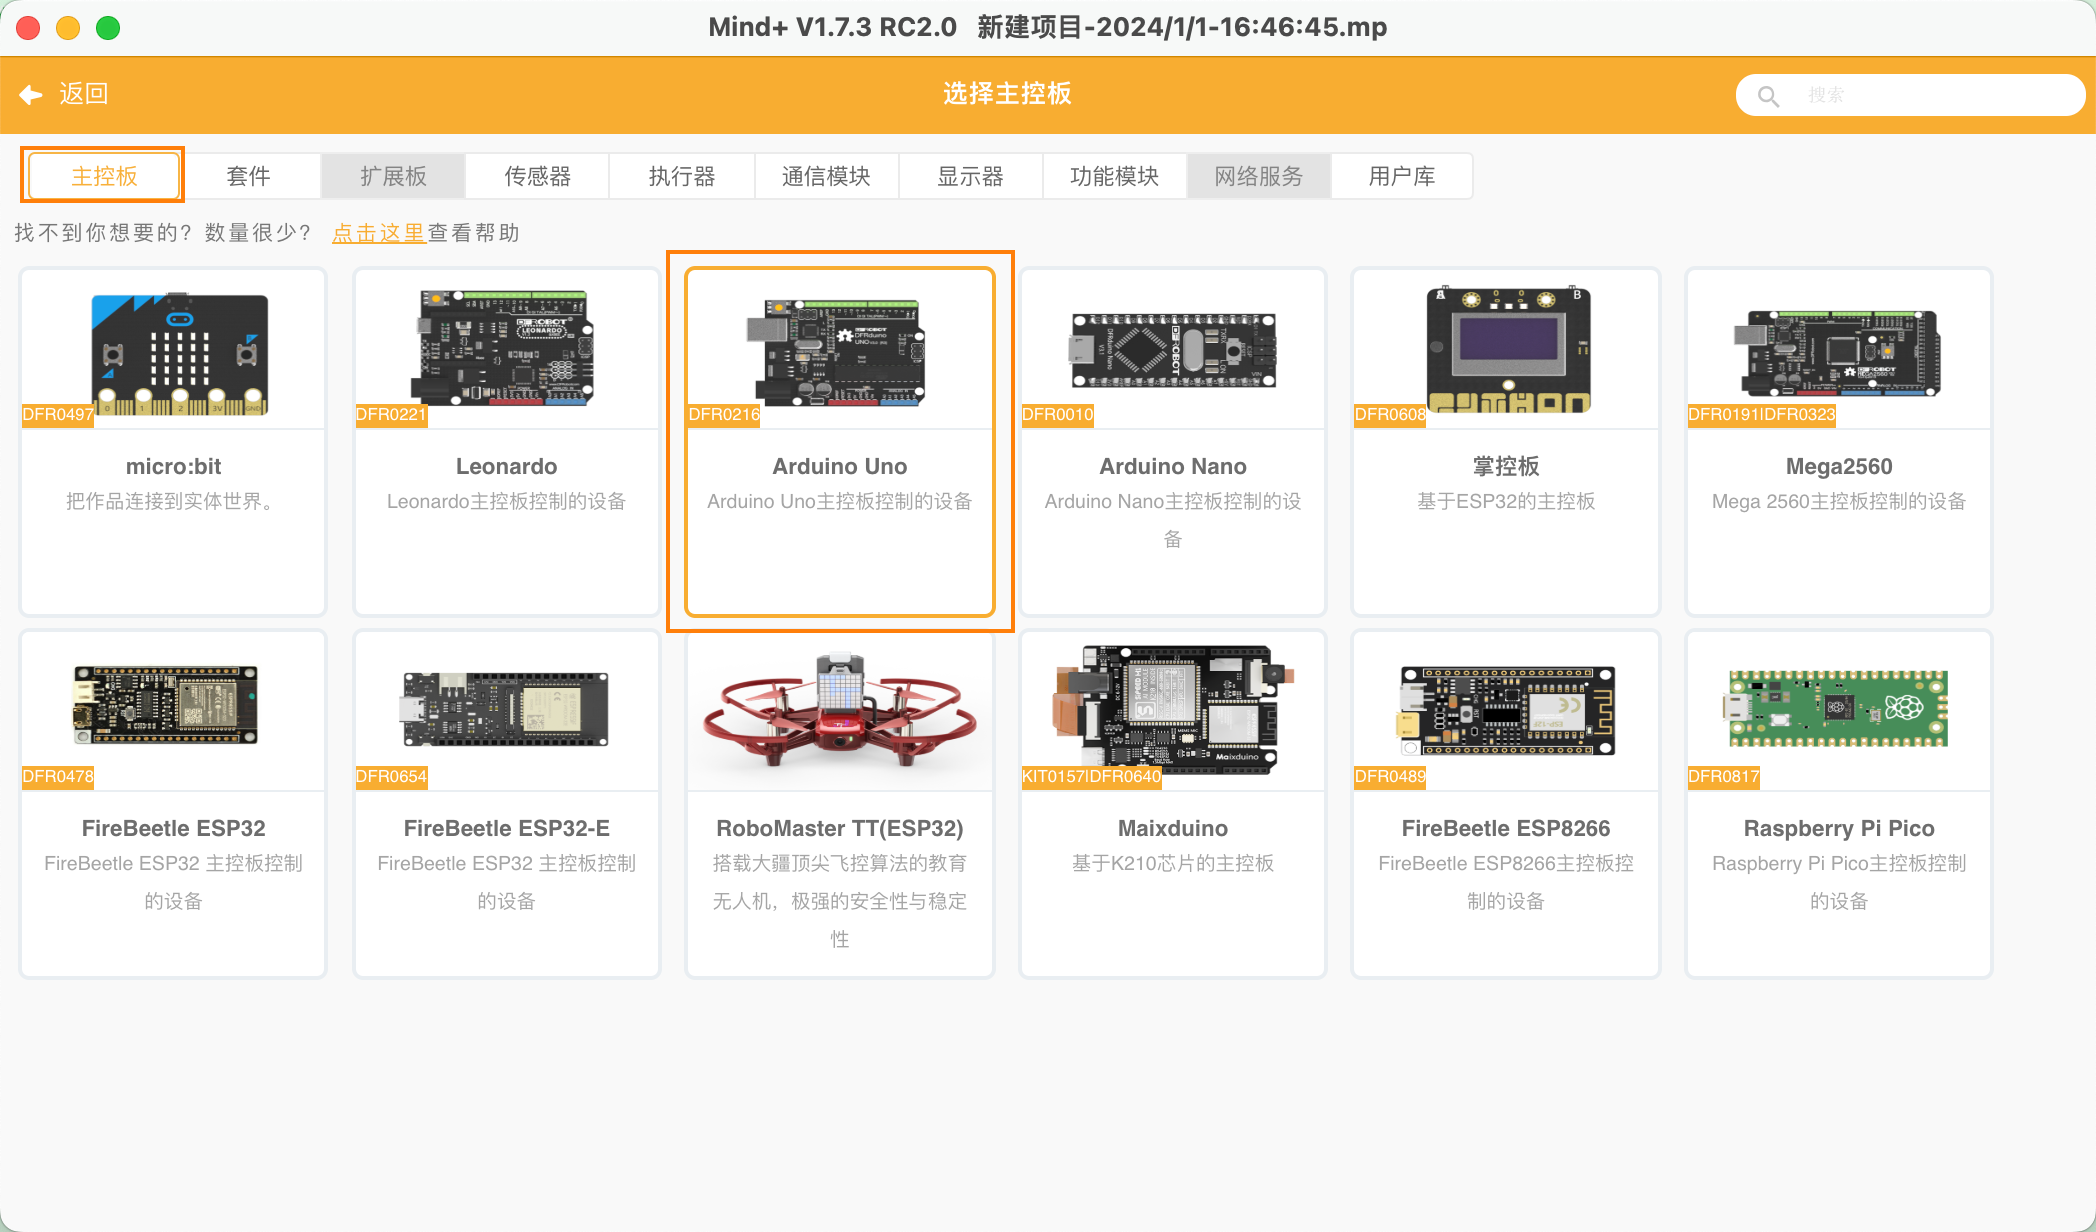This screenshot has height=1232, width=2096.
Task: Choose the Maixduino board image
Action: point(1172,708)
